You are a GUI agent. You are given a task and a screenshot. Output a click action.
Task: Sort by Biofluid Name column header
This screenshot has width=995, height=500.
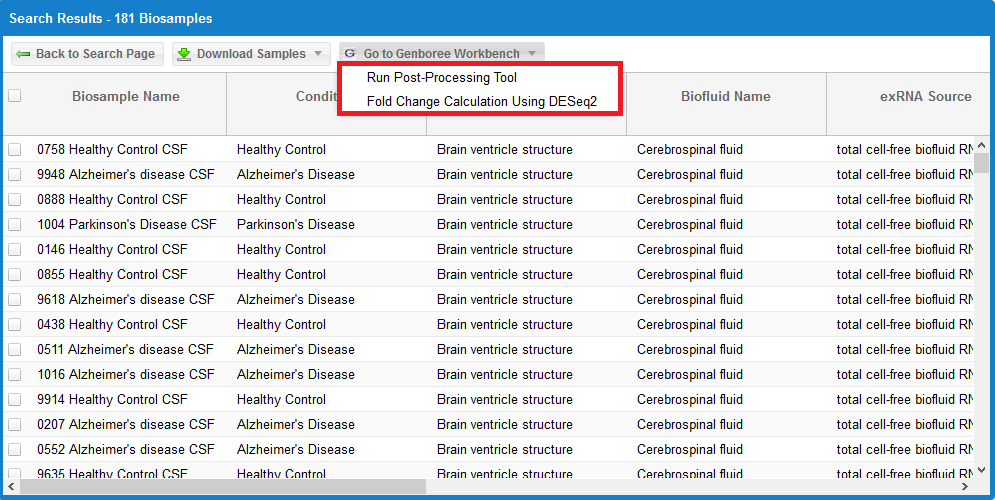pyautogui.click(x=725, y=97)
